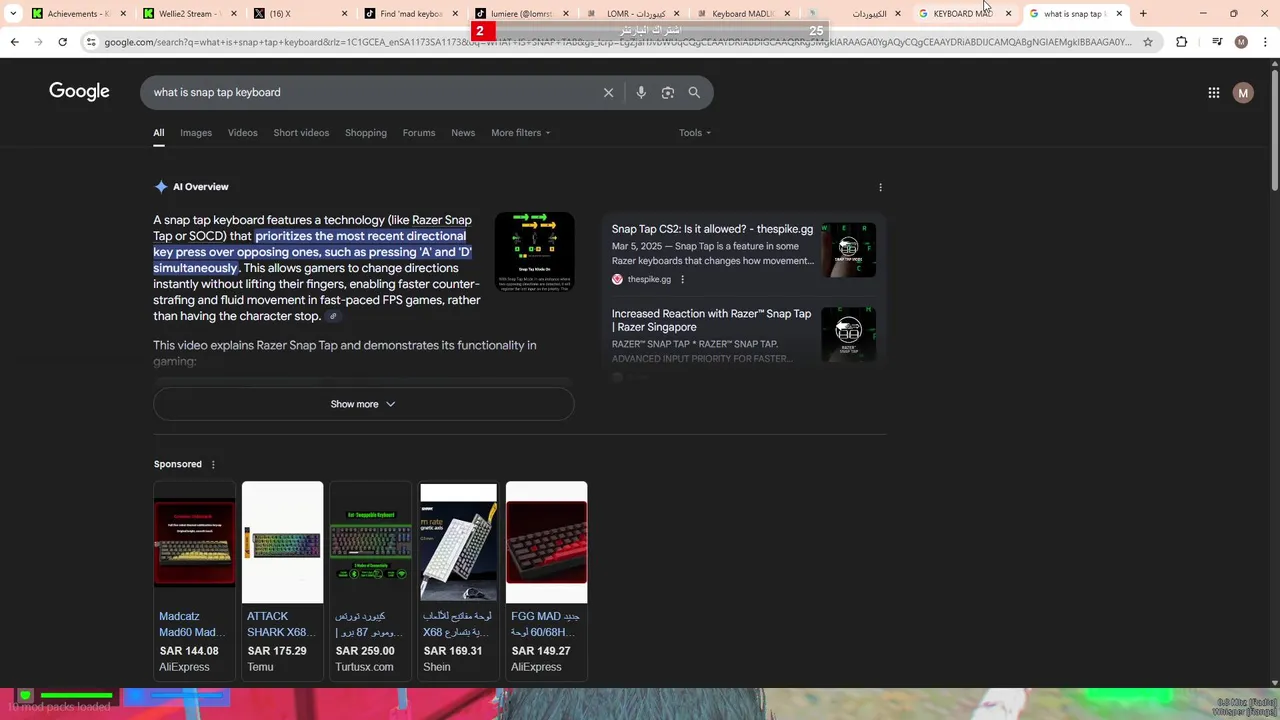
Task: Open the Tools dropdown
Action: click(695, 133)
